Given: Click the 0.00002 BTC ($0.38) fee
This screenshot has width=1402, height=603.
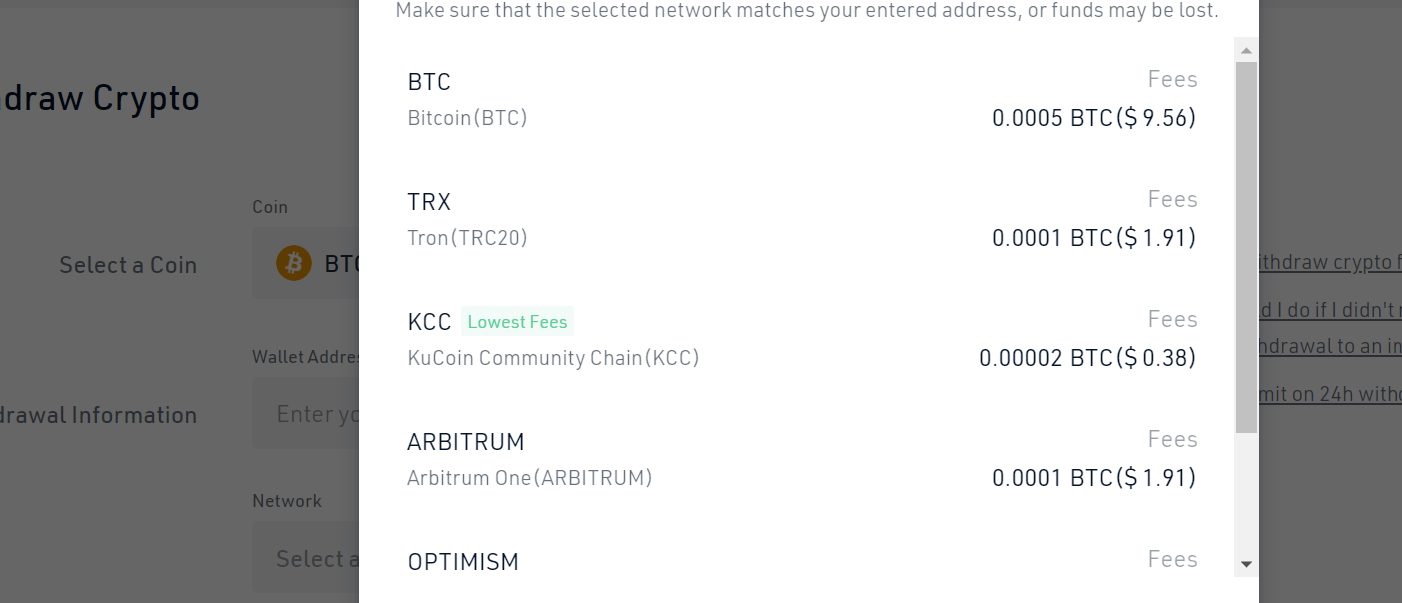Looking at the screenshot, I should pos(1087,358).
